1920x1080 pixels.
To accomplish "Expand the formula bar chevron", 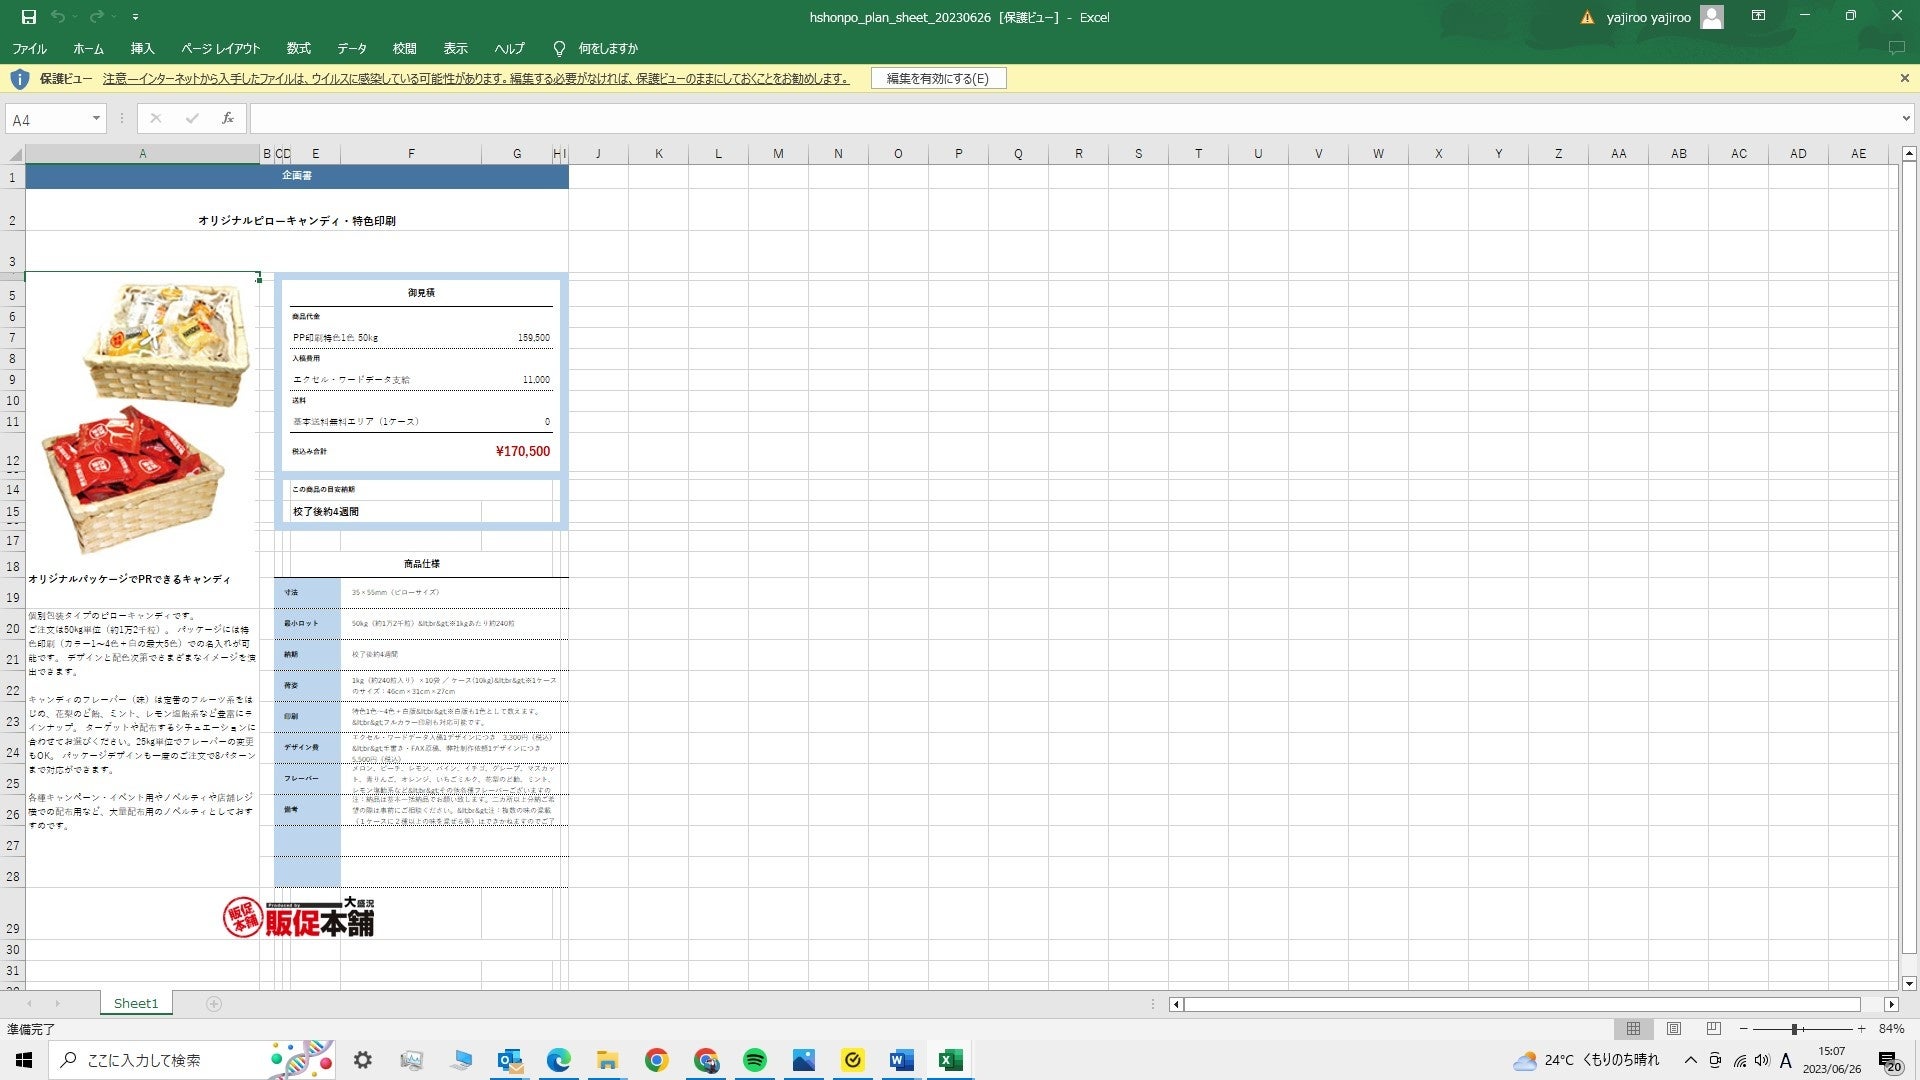I will point(1905,119).
